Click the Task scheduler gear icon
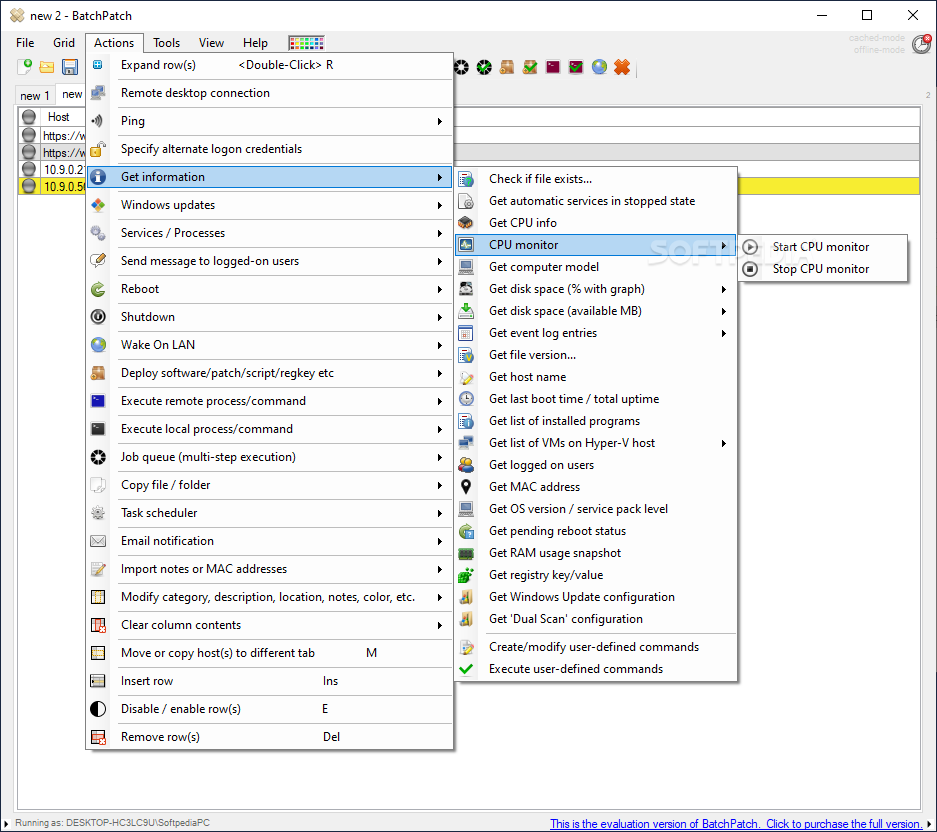Viewport: 937px width, 832px height. click(98, 513)
